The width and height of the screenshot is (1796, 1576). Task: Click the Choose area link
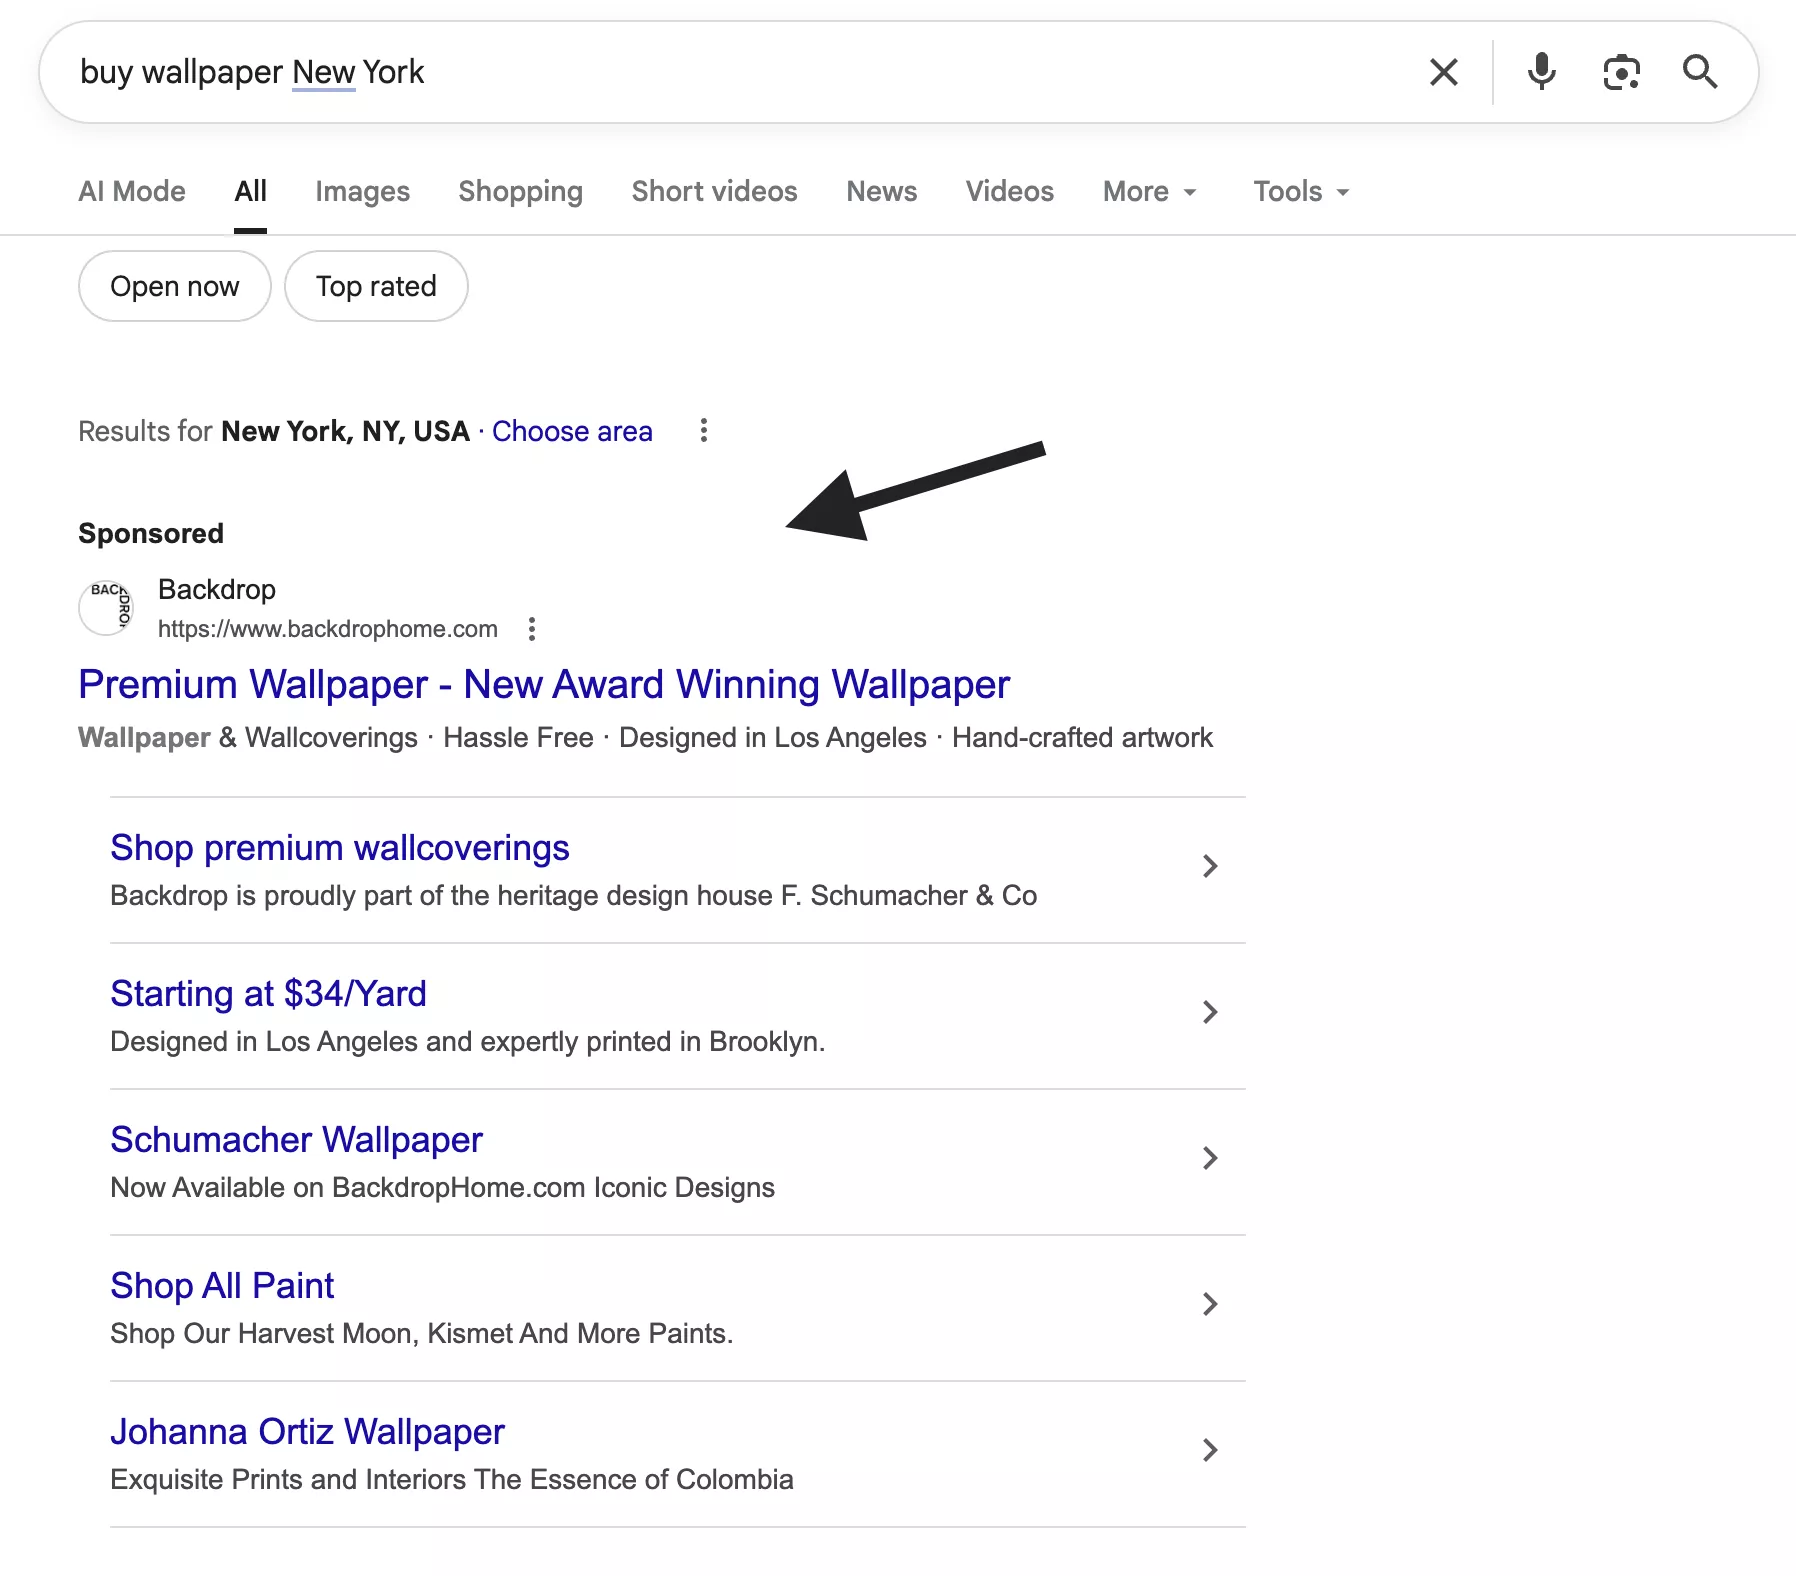572,430
